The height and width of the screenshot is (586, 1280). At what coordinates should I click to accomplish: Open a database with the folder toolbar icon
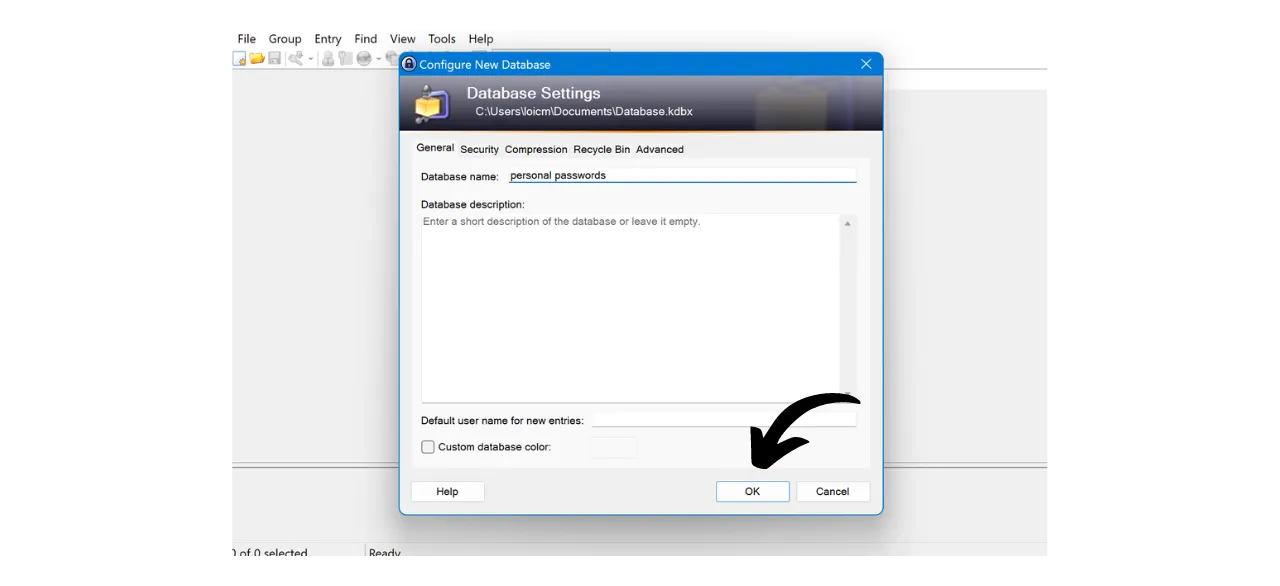(257, 58)
